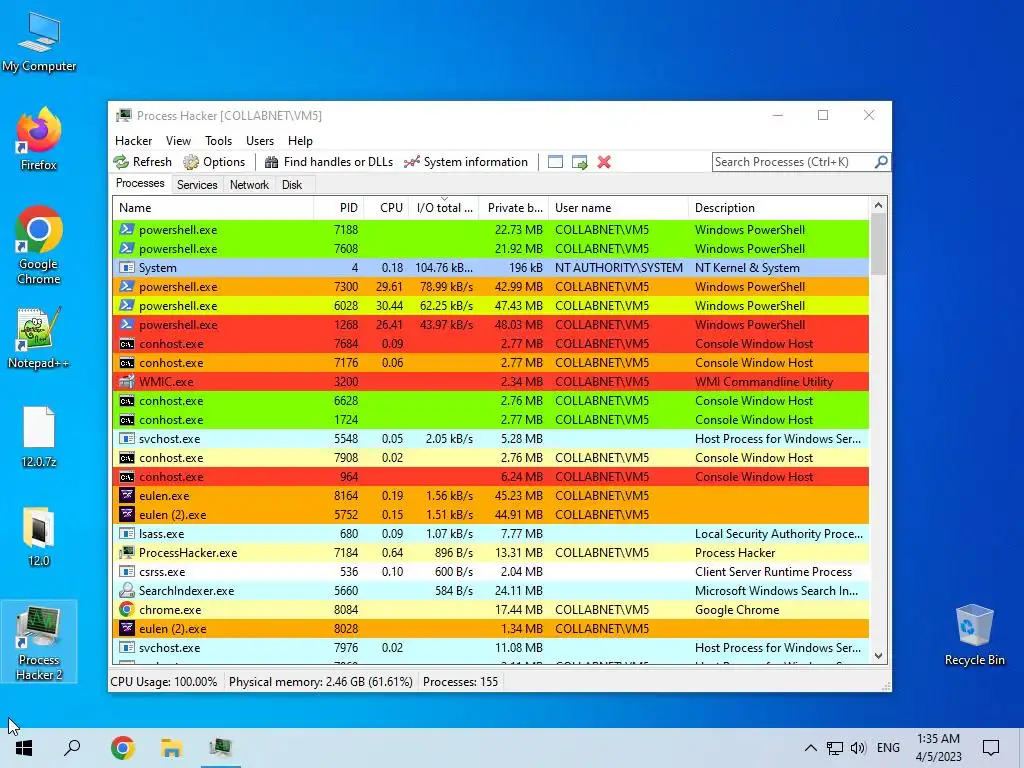Select powershell.exe with PID 1268

[x=490, y=325]
